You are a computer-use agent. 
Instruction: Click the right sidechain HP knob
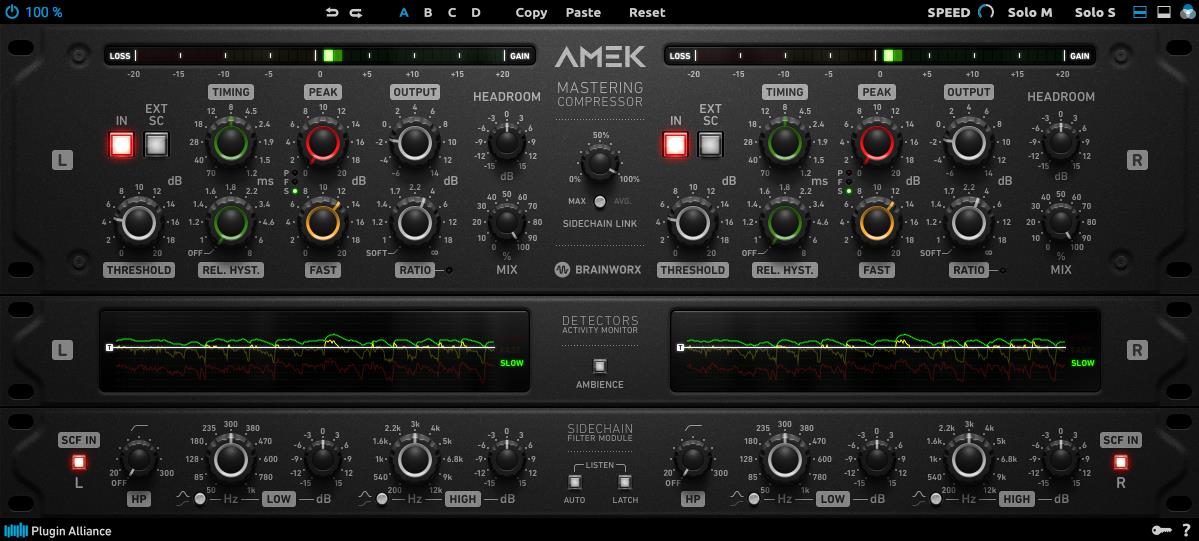[x=693, y=460]
